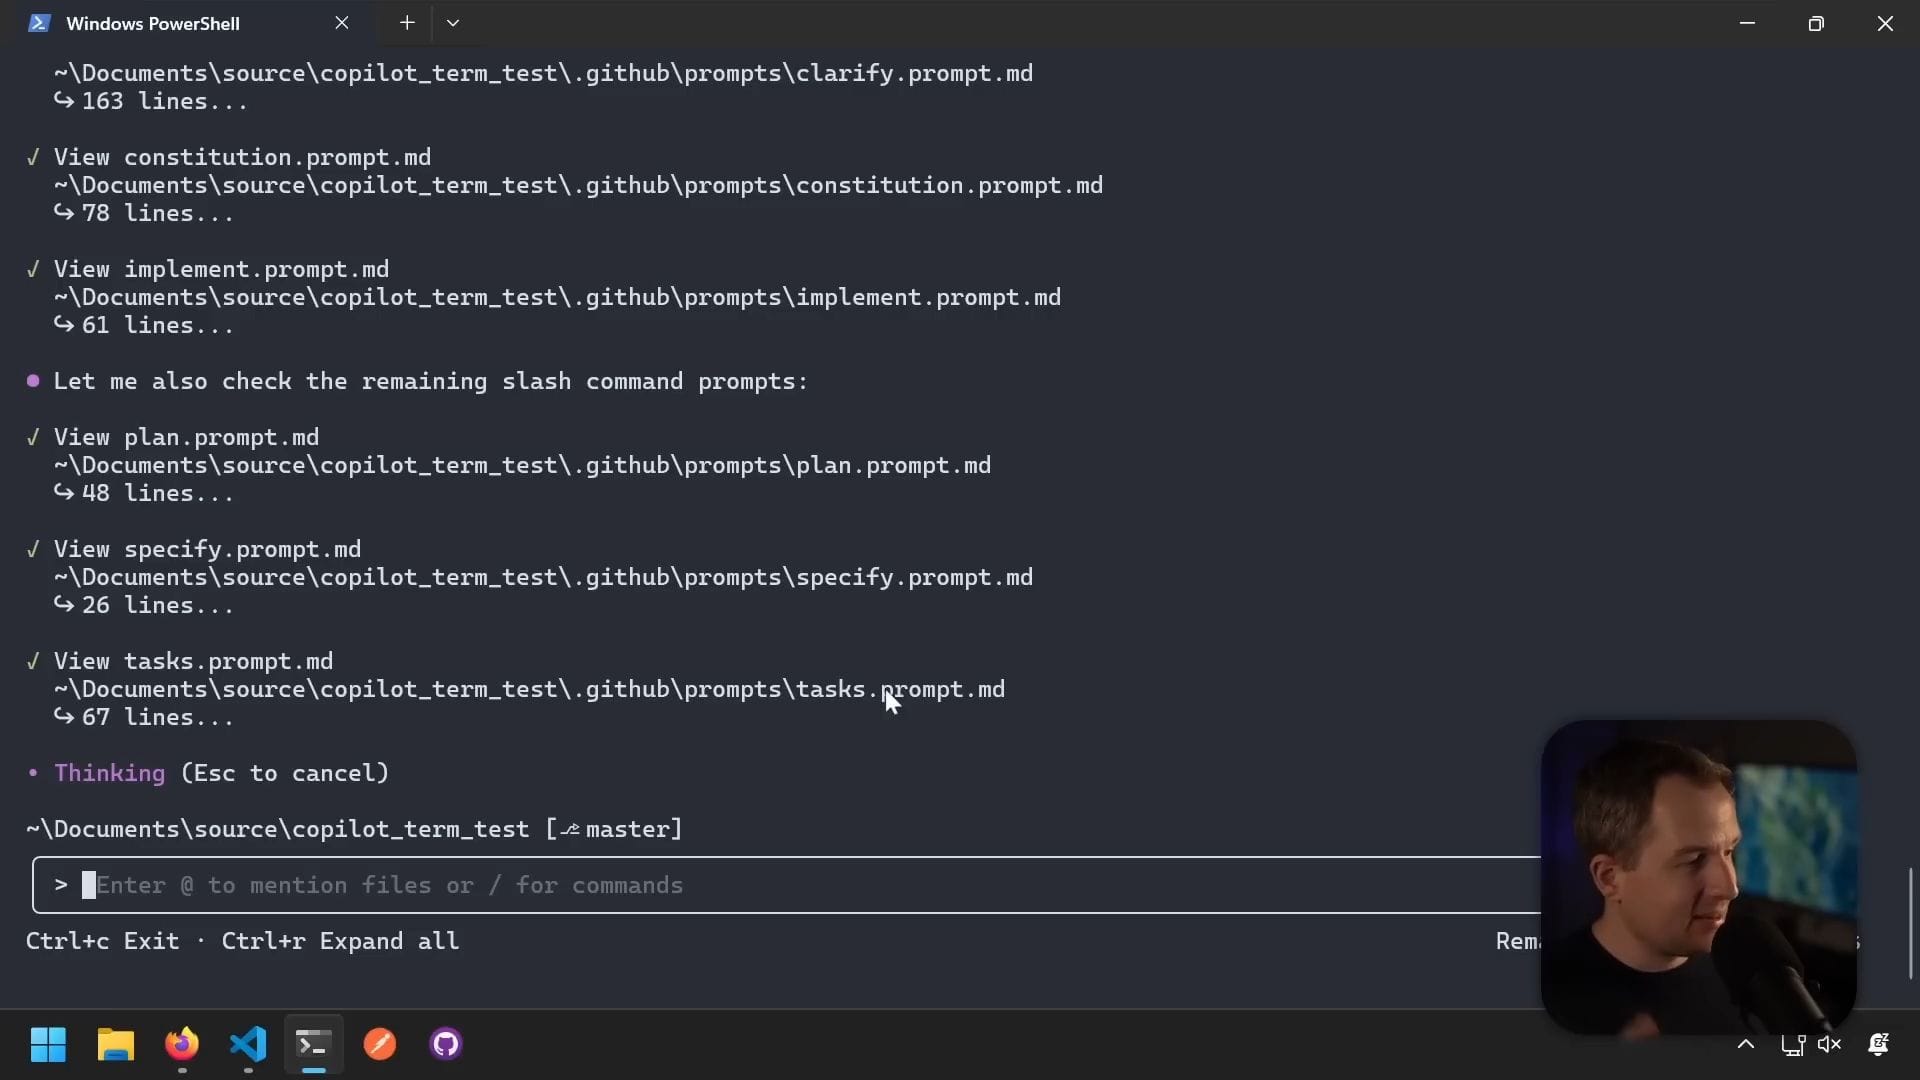The width and height of the screenshot is (1920, 1080).
Task: Open the orange Postman-like taskbar app
Action: [380, 1045]
